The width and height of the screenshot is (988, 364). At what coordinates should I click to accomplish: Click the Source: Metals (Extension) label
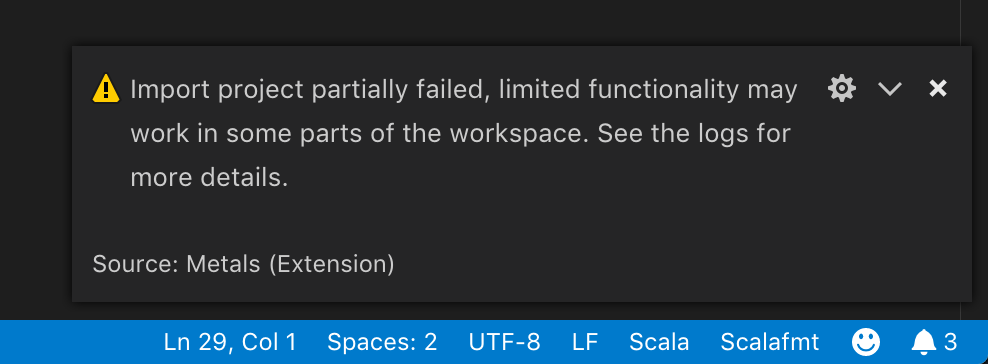[x=243, y=264]
